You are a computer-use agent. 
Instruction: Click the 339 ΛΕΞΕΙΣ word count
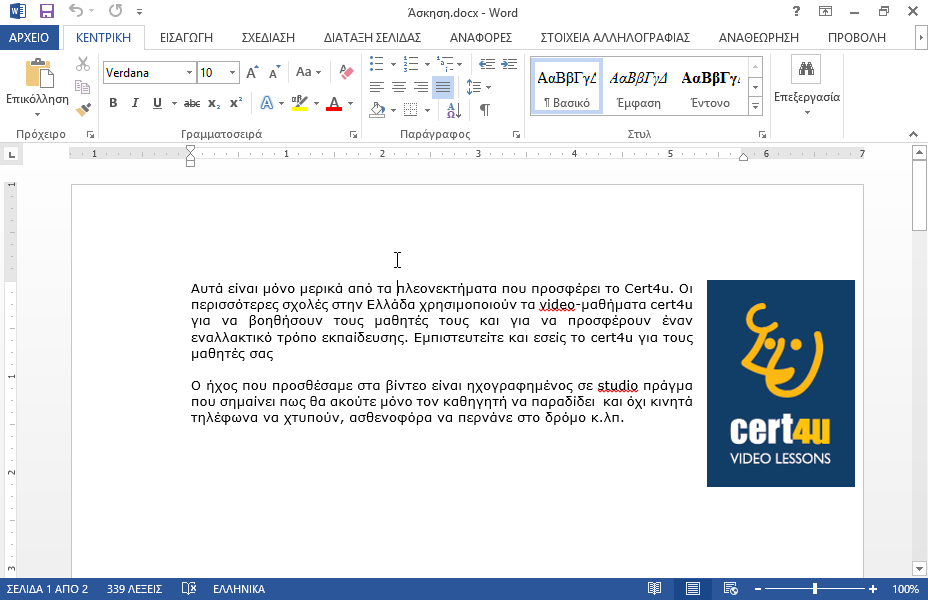tap(134, 589)
